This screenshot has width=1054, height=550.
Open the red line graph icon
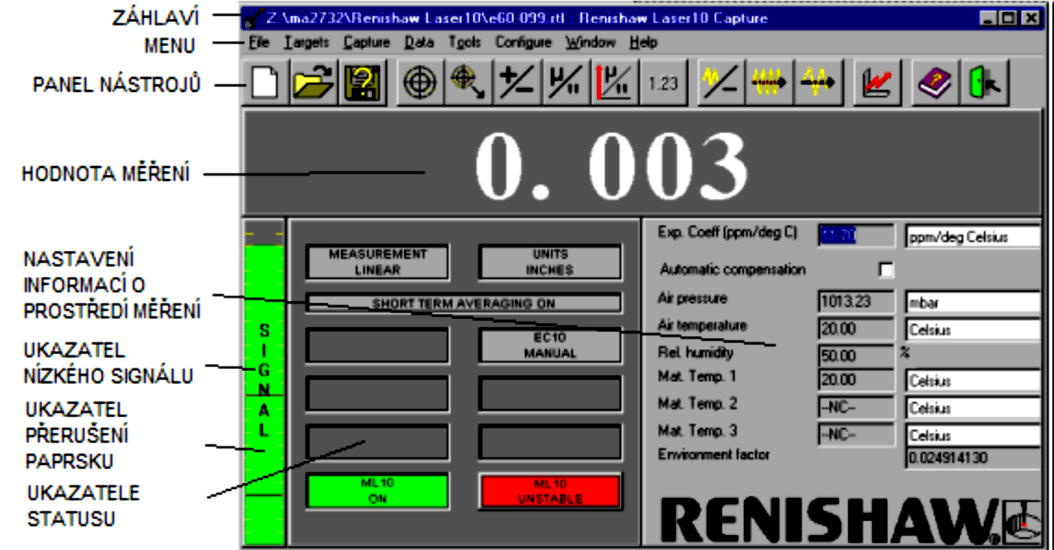(x=877, y=83)
